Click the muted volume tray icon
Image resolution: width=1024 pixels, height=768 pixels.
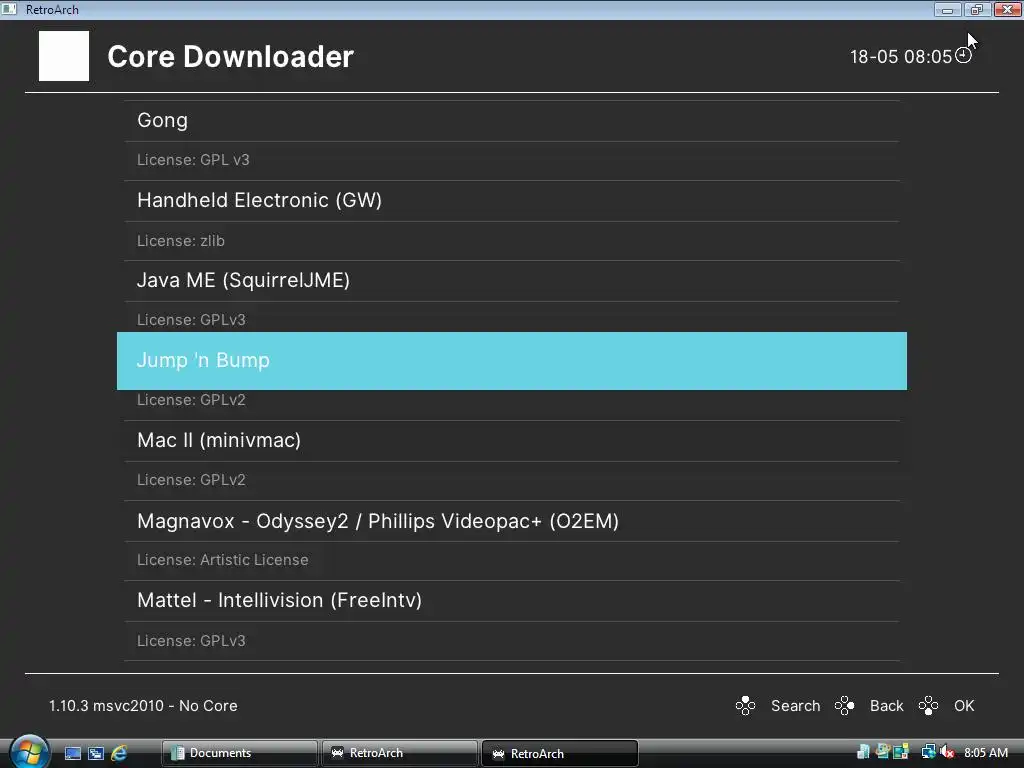(x=948, y=752)
